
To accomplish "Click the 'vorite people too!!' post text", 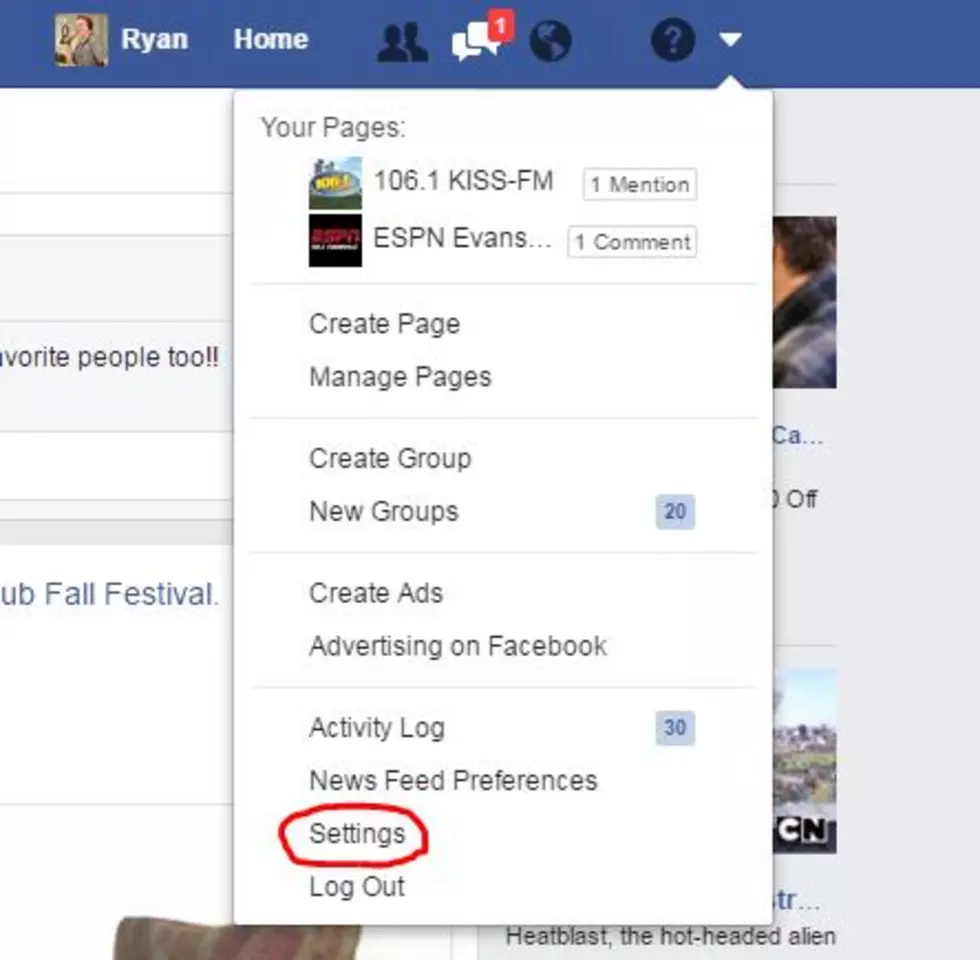I will (x=109, y=358).
